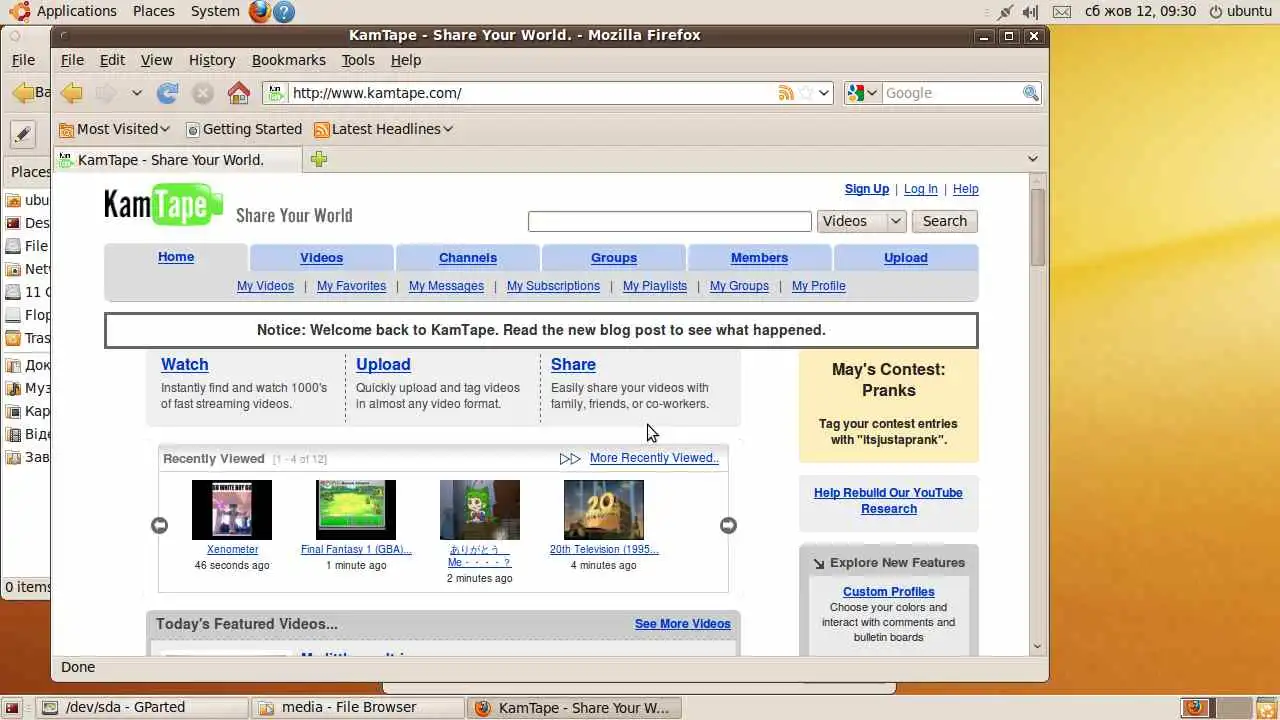
Task: Click the Watch heading link
Action: (185, 365)
